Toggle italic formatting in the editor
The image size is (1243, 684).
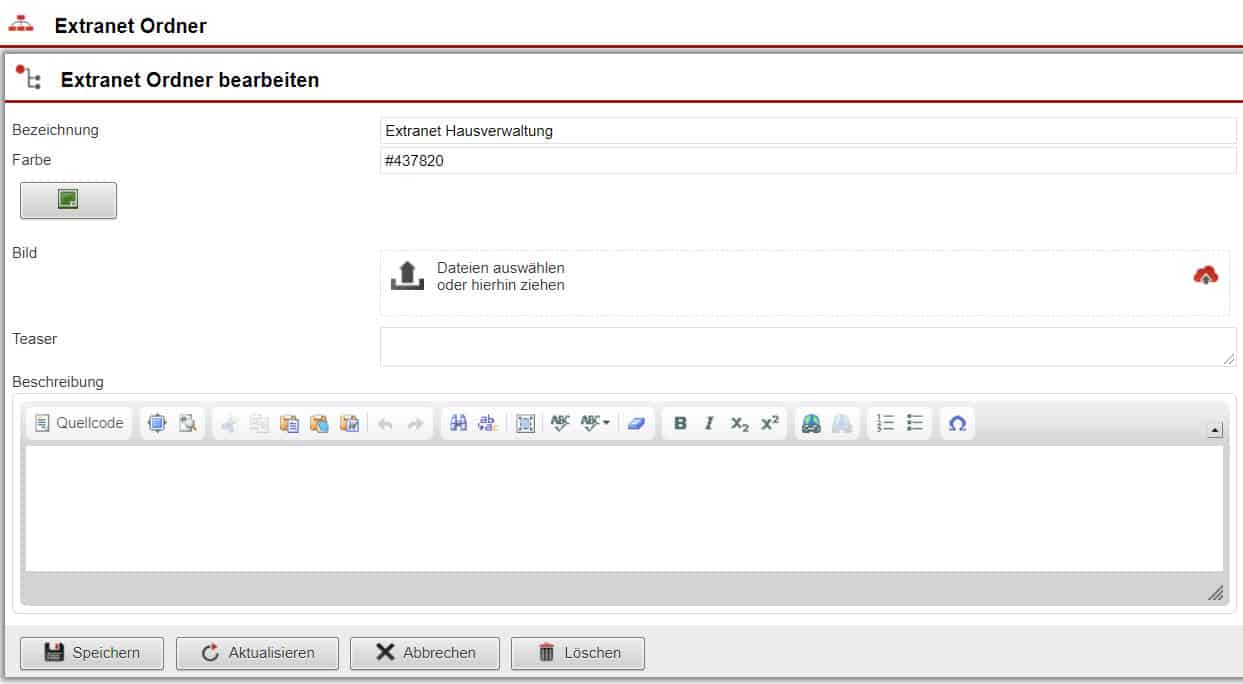[x=709, y=423]
